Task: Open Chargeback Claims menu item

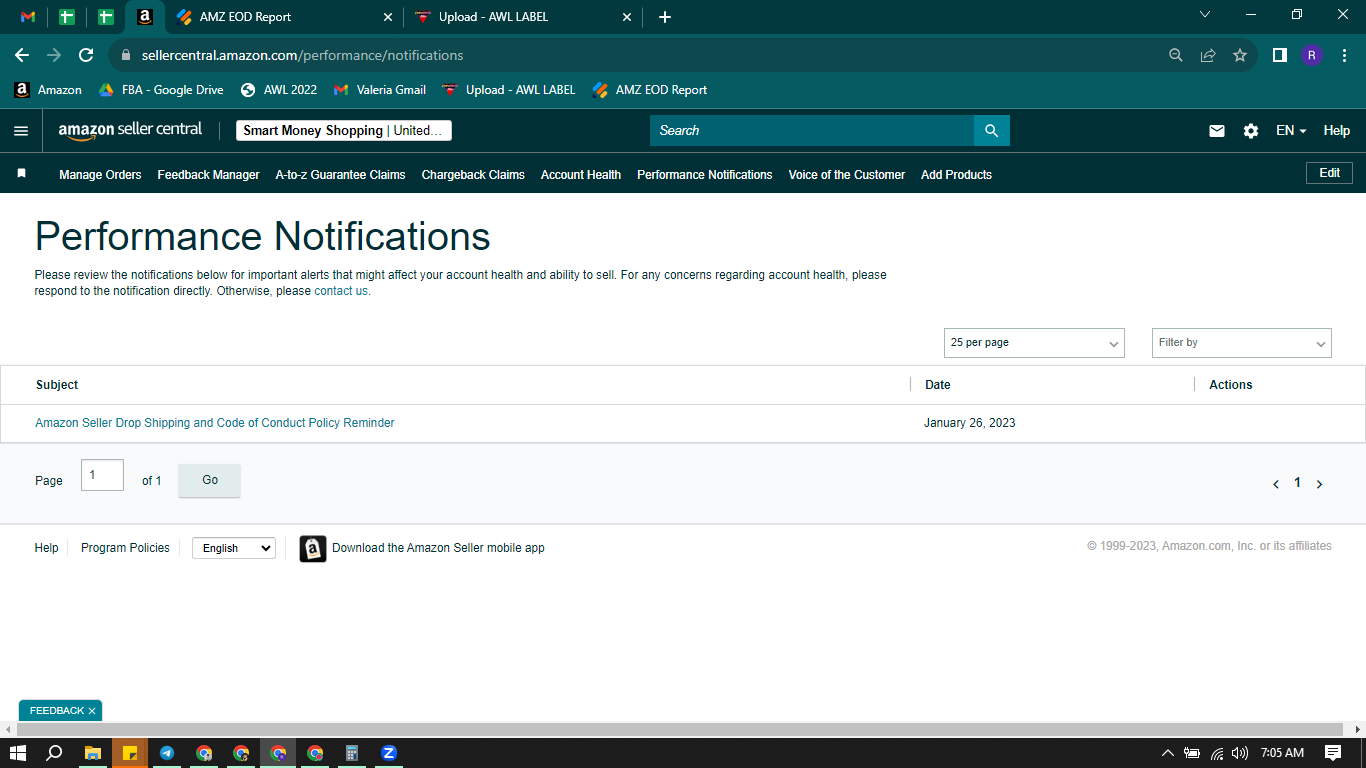Action: tap(473, 175)
